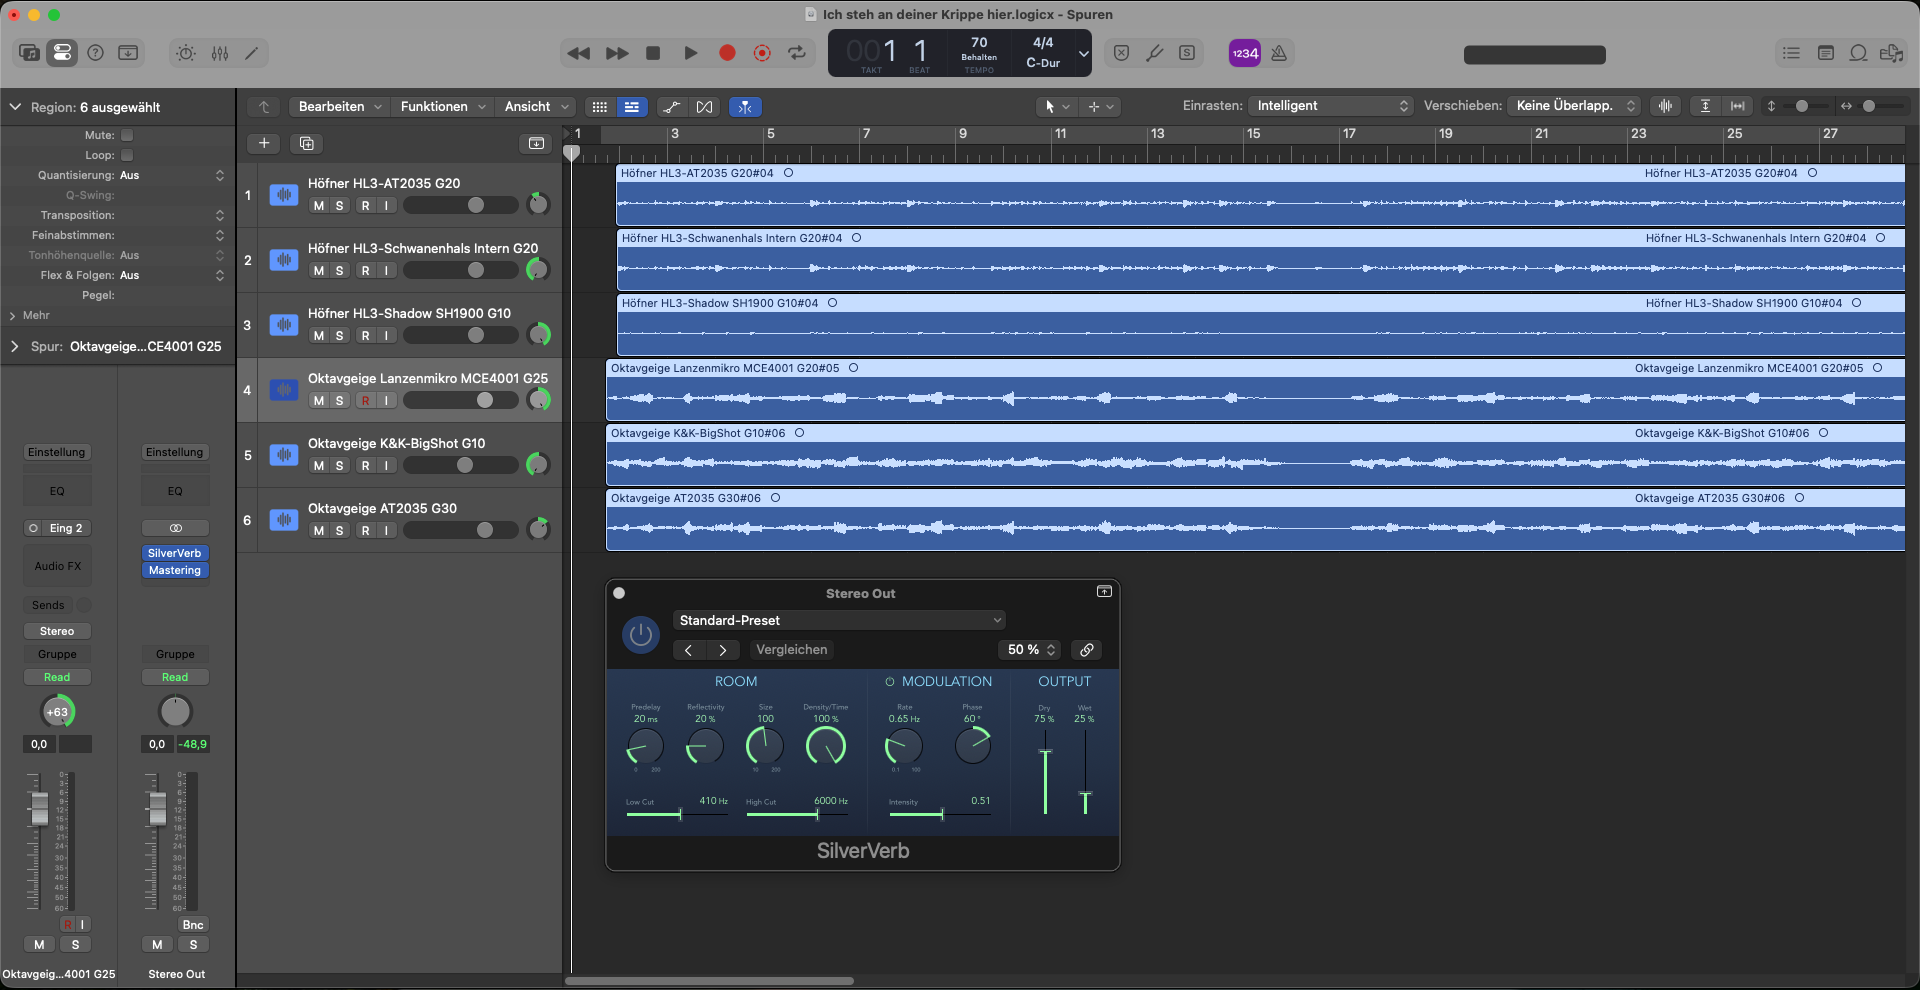The height and width of the screenshot is (990, 1920).
Task: Open the Funktionen menu
Action: click(x=442, y=107)
